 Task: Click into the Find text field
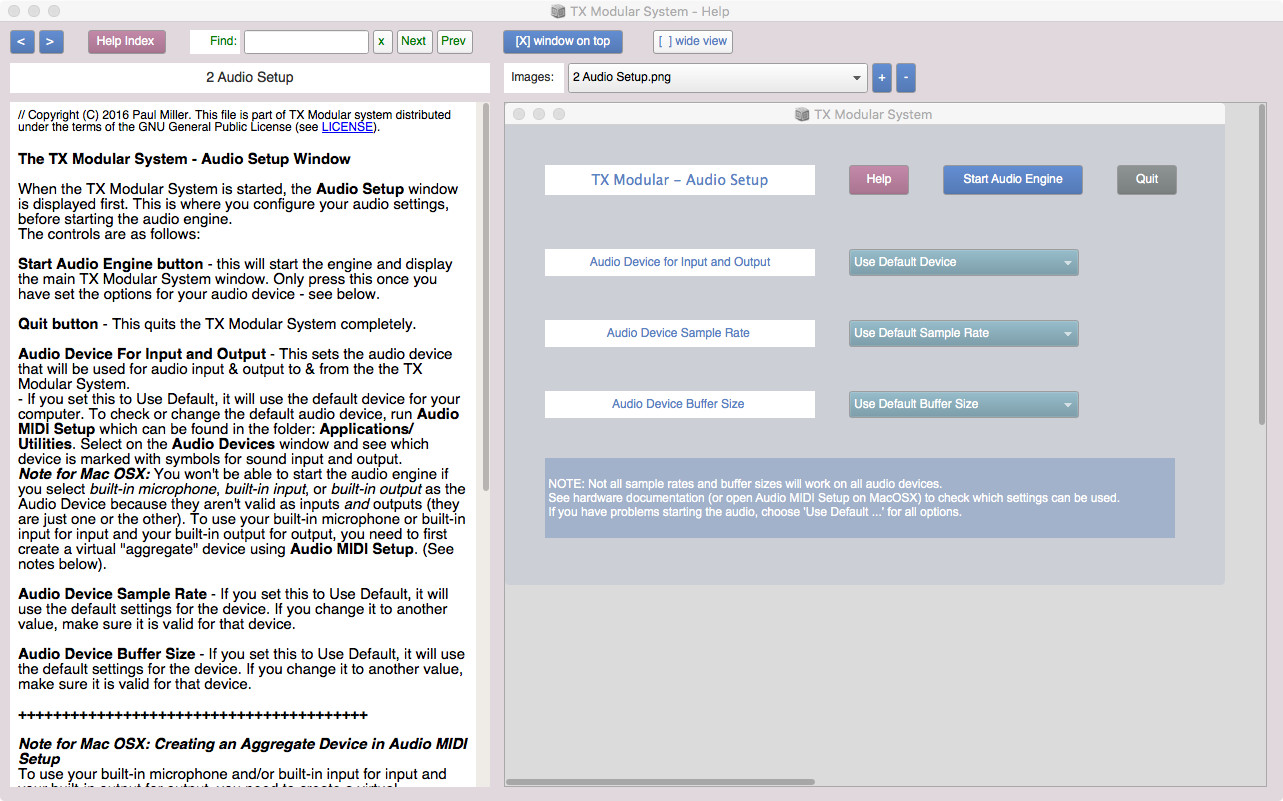306,42
